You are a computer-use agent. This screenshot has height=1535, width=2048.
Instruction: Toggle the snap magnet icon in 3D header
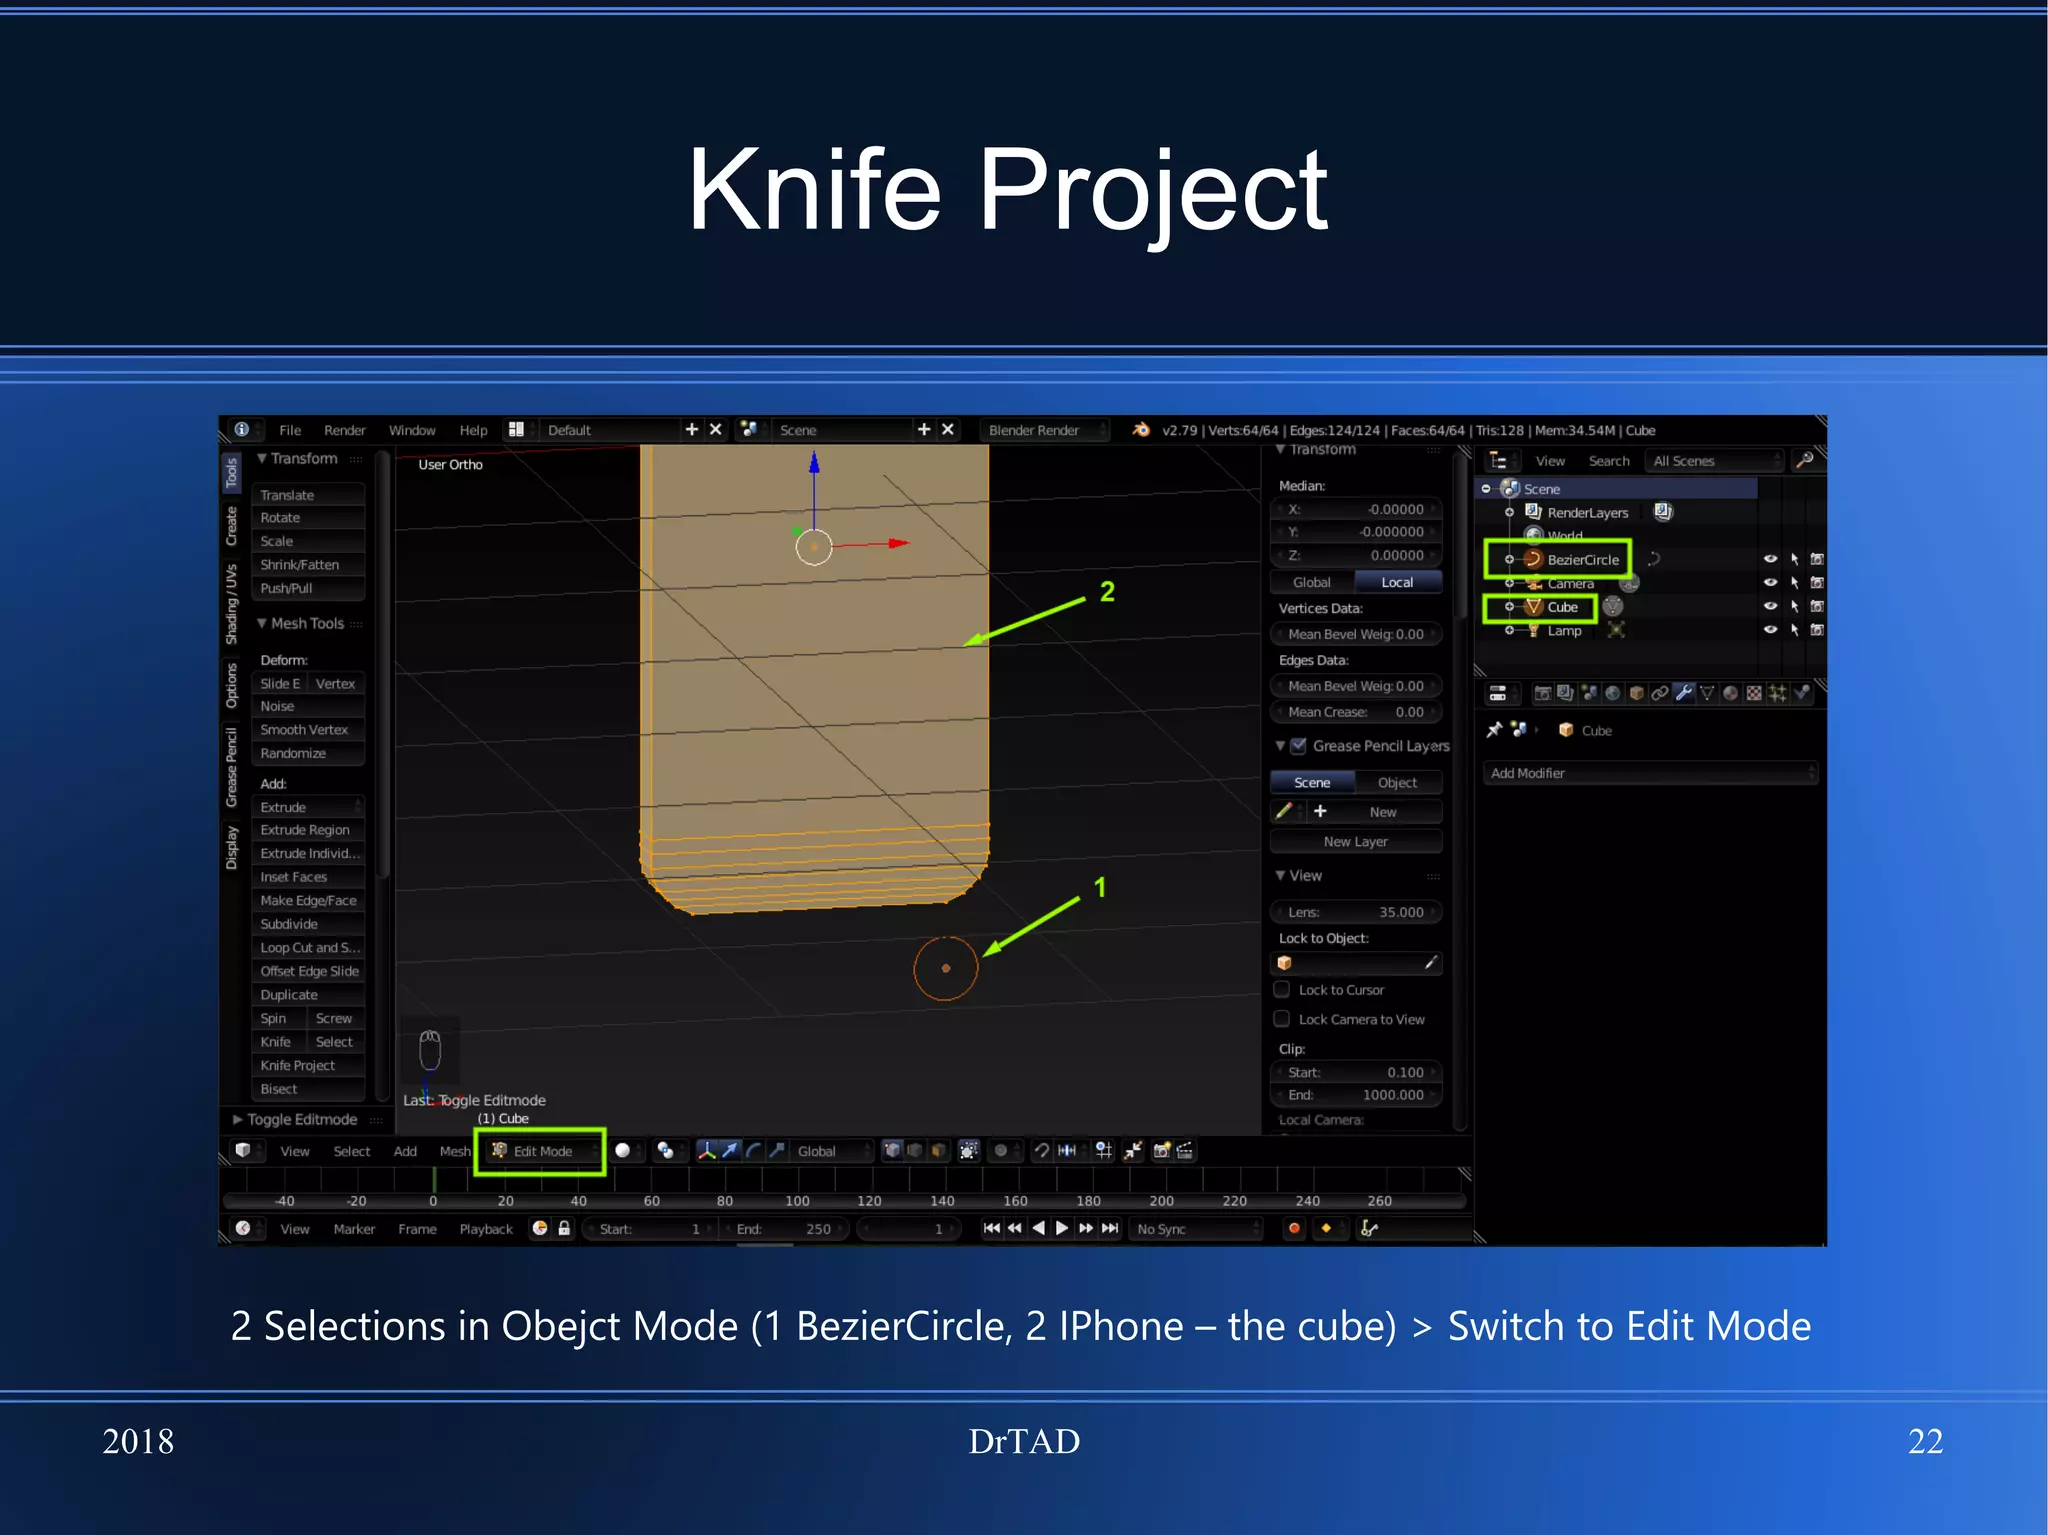point(1042,1151)
